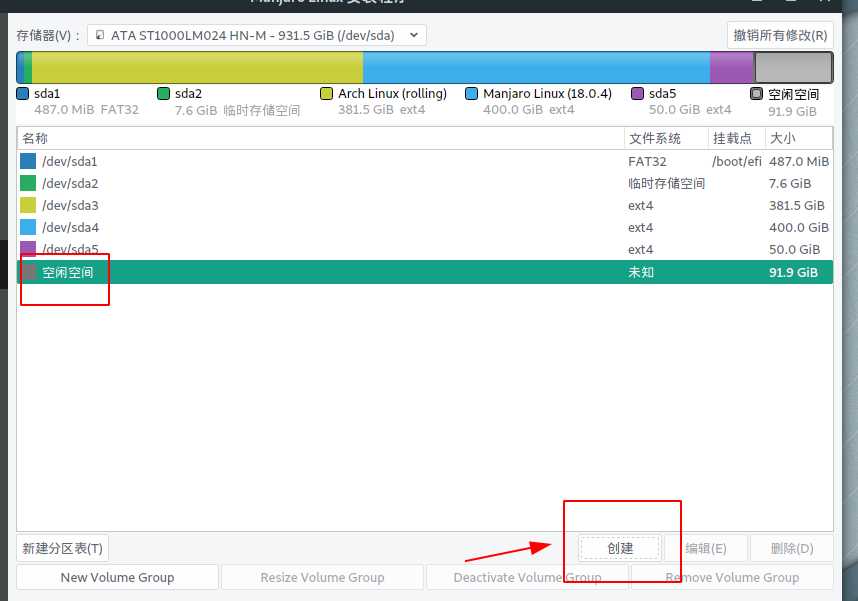This screenshot has width=858, height=601.
Task: Click the Arch Linux (rolling) legend swatch
Action: (326, 94)
